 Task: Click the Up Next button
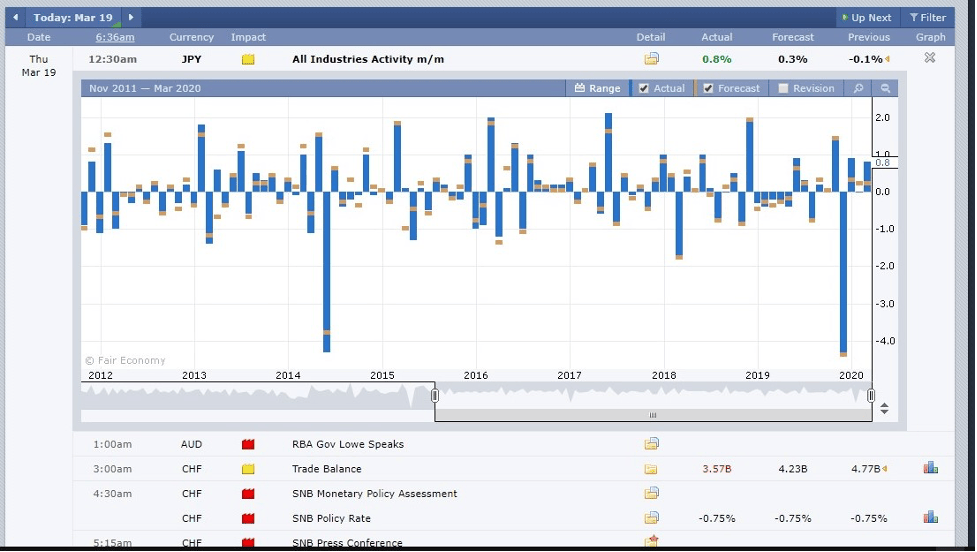click(865, 18)
